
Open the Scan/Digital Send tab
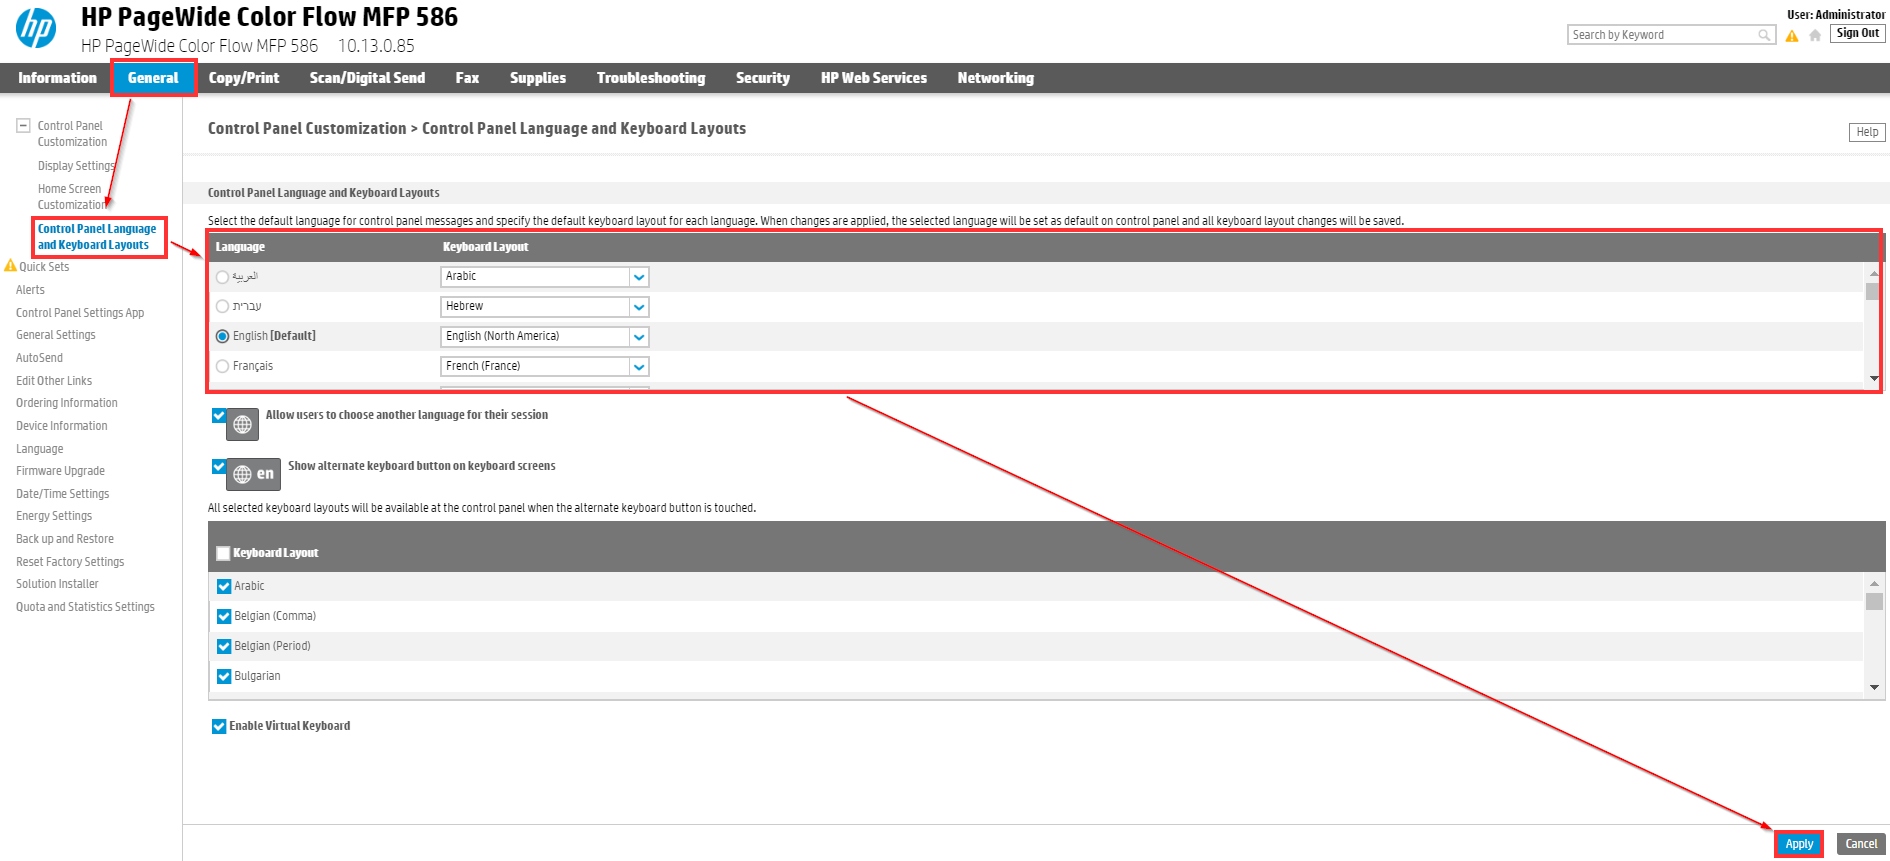coord(367,78)
